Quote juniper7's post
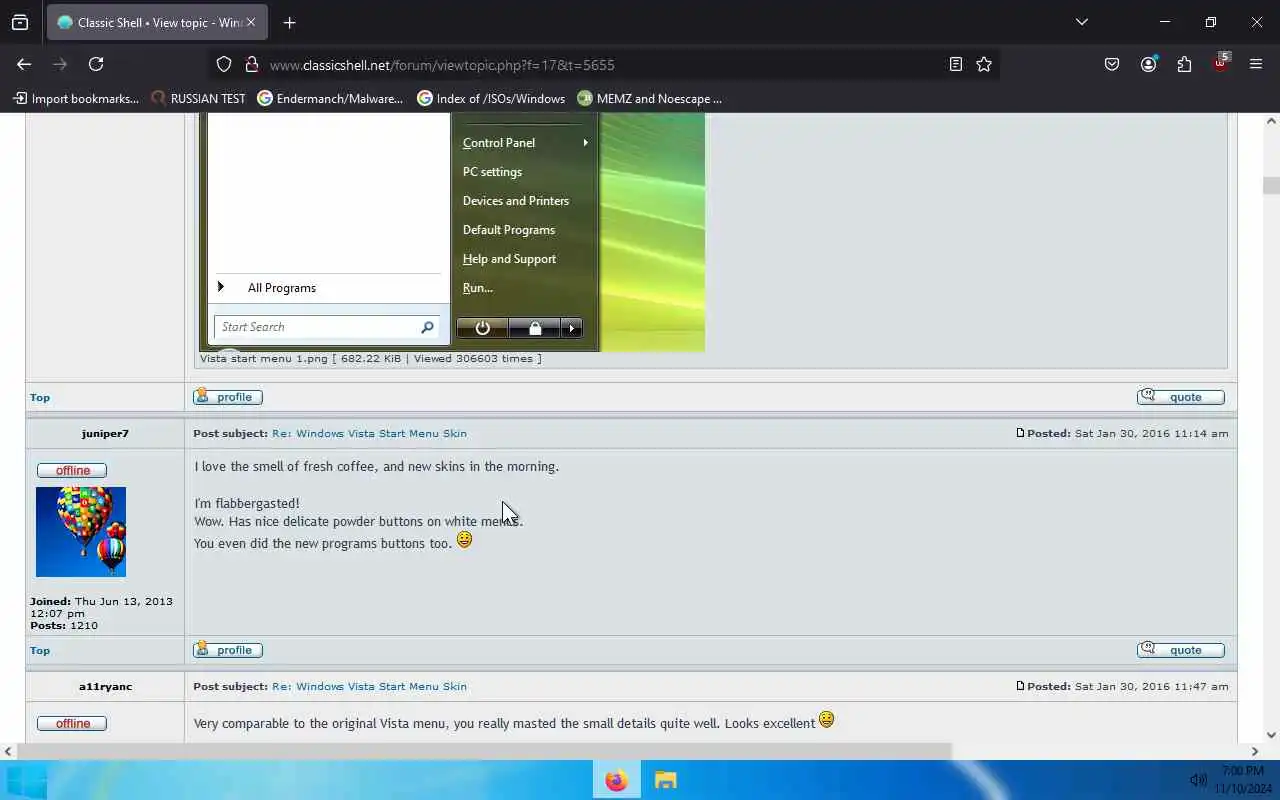1280x800 pixels. 1181,650
